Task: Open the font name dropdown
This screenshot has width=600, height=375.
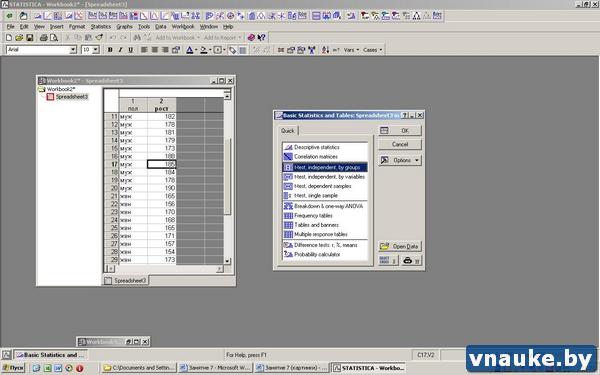Action: tap(73, 50)
